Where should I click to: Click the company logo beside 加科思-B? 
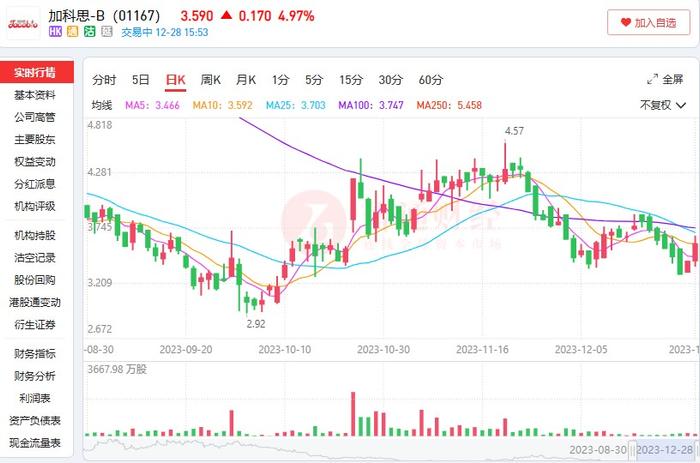23,24
